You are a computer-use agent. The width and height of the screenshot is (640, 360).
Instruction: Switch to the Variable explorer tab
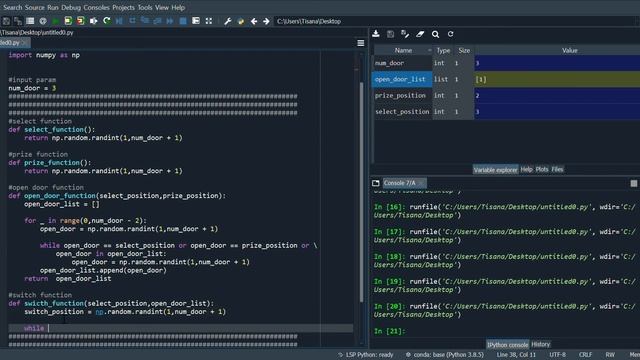pos(496,169)
